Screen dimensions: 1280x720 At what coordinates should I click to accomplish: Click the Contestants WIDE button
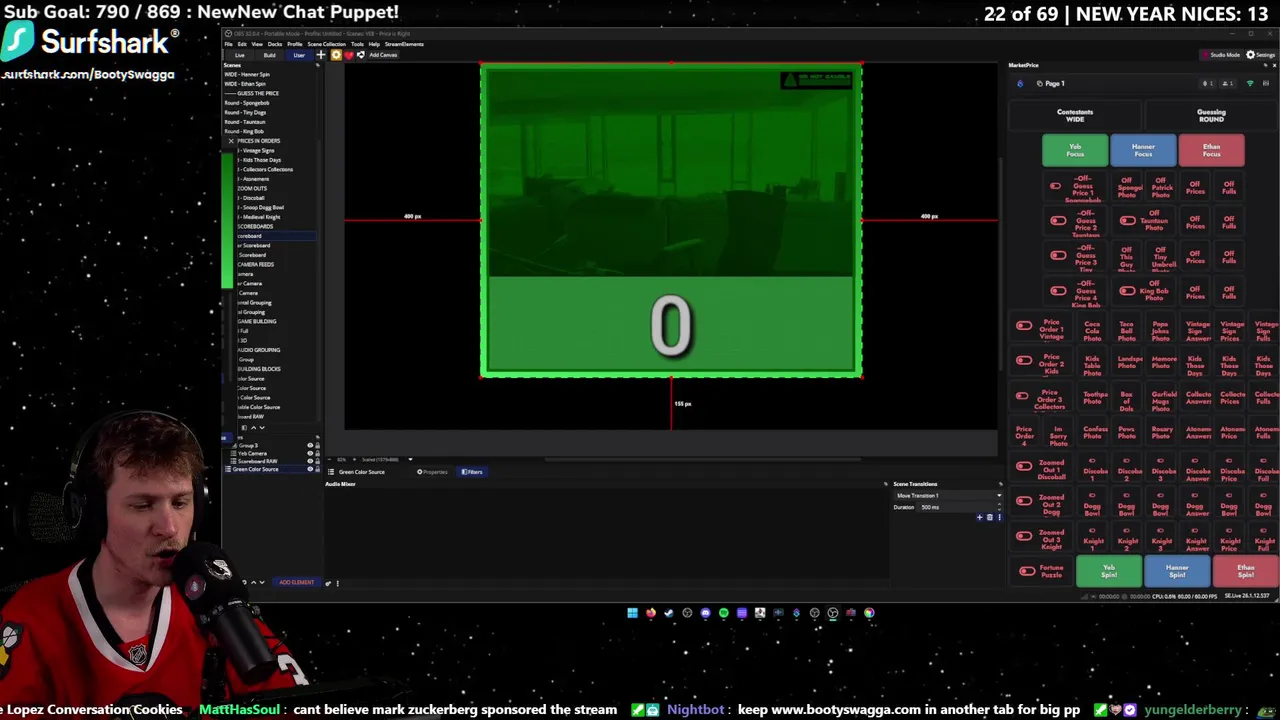point(1075,116)
